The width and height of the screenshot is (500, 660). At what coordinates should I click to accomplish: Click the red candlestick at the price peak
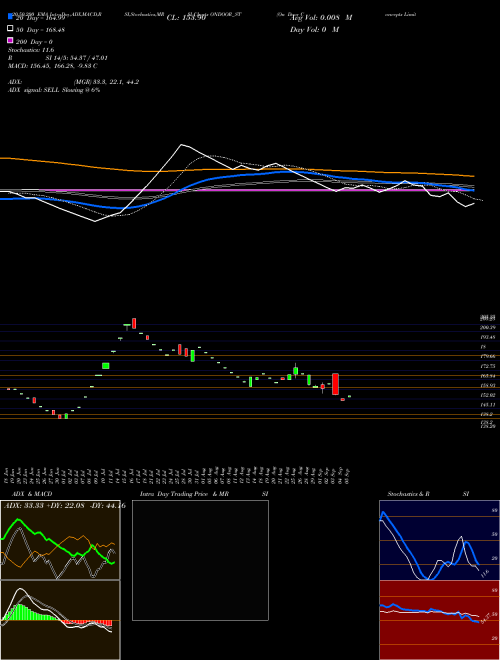coord(134,323)
